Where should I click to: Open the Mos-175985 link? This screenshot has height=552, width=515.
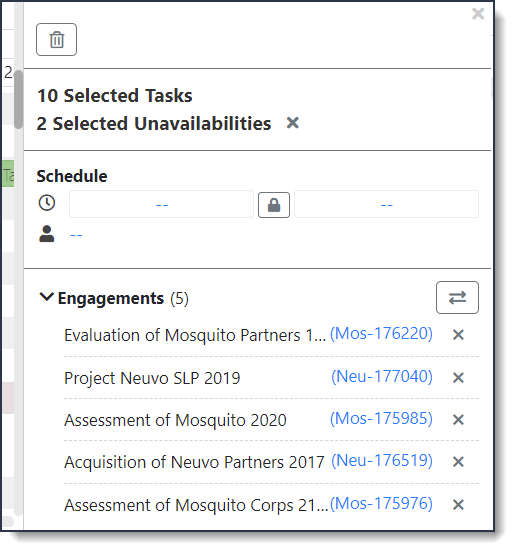[381, 419]
